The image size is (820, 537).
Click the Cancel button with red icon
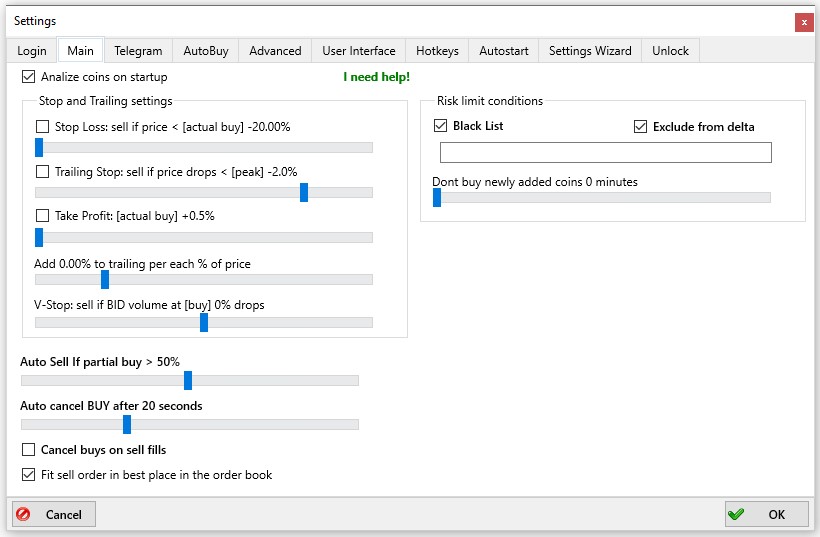pos(54,514)
